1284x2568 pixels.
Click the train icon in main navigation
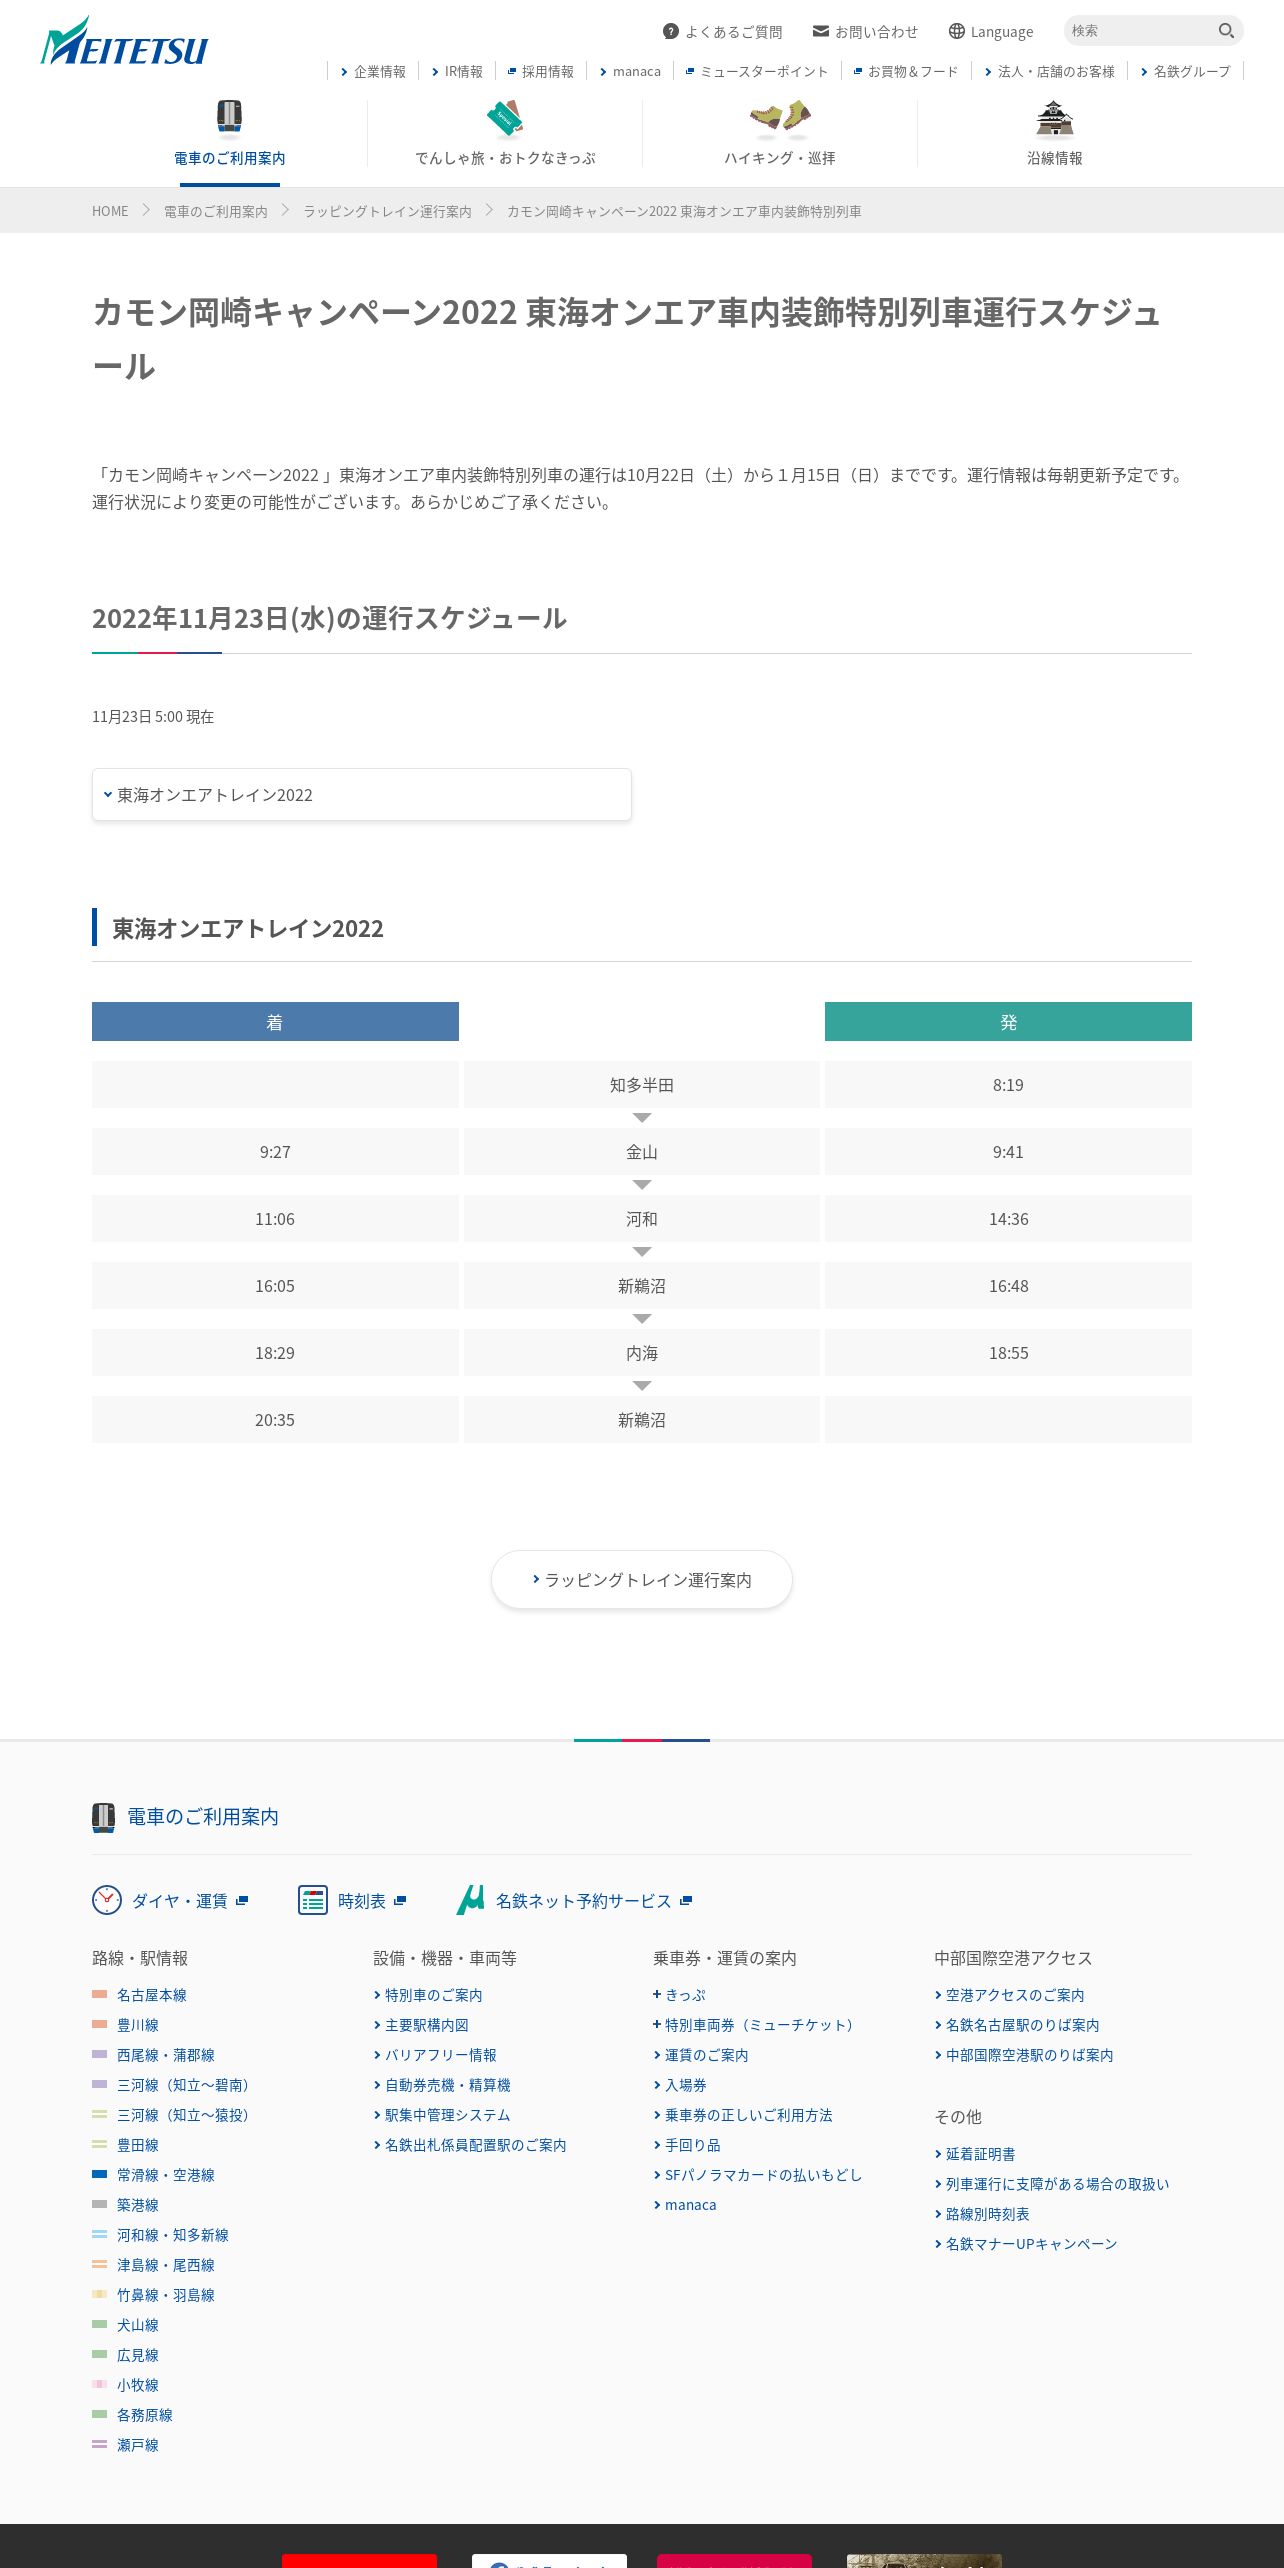[229, 116]
